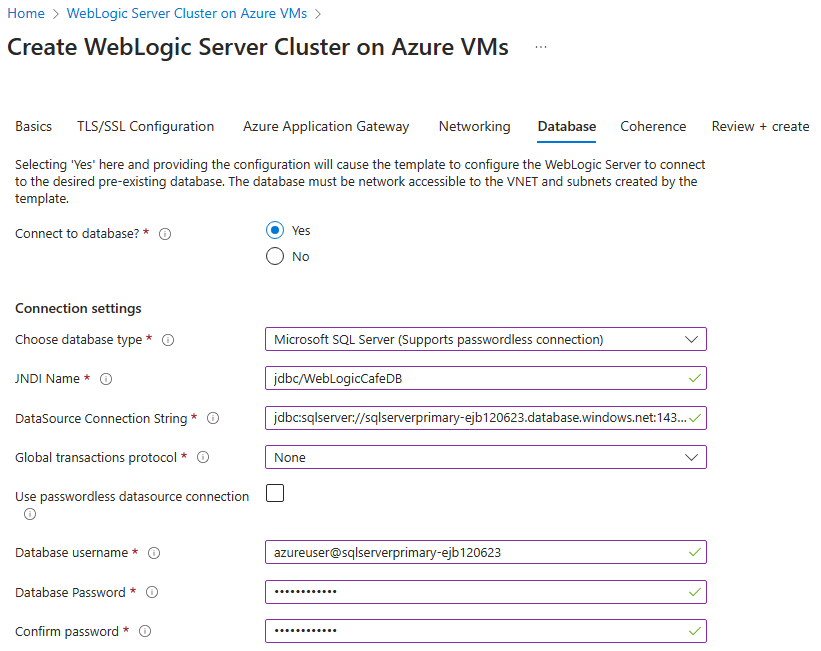This screenshot has height=651, width=821.
Task: Click the info icon beside Choose database type
Action: (x=168, y=340)
